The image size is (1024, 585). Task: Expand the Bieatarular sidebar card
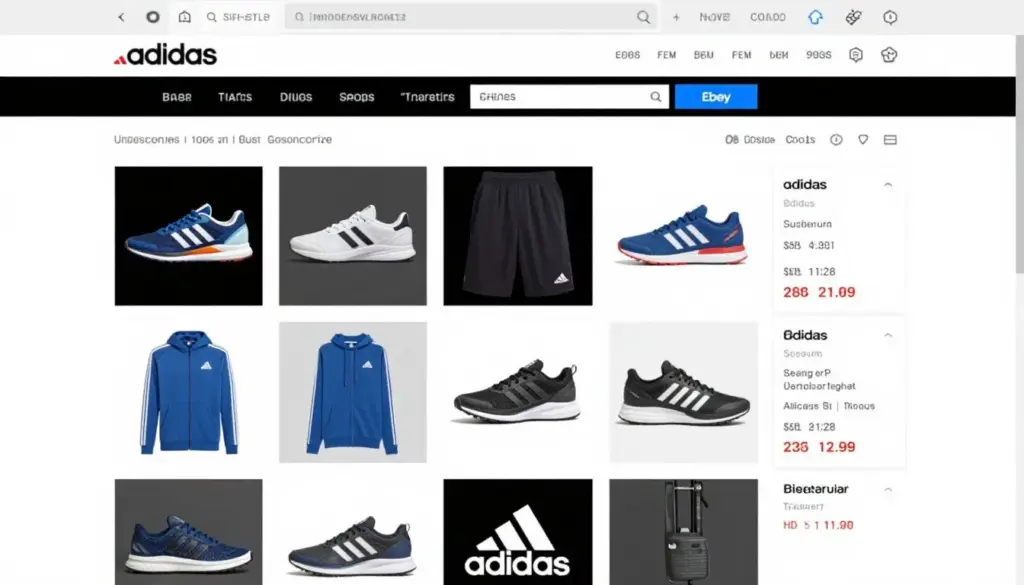tap(889, 489)
